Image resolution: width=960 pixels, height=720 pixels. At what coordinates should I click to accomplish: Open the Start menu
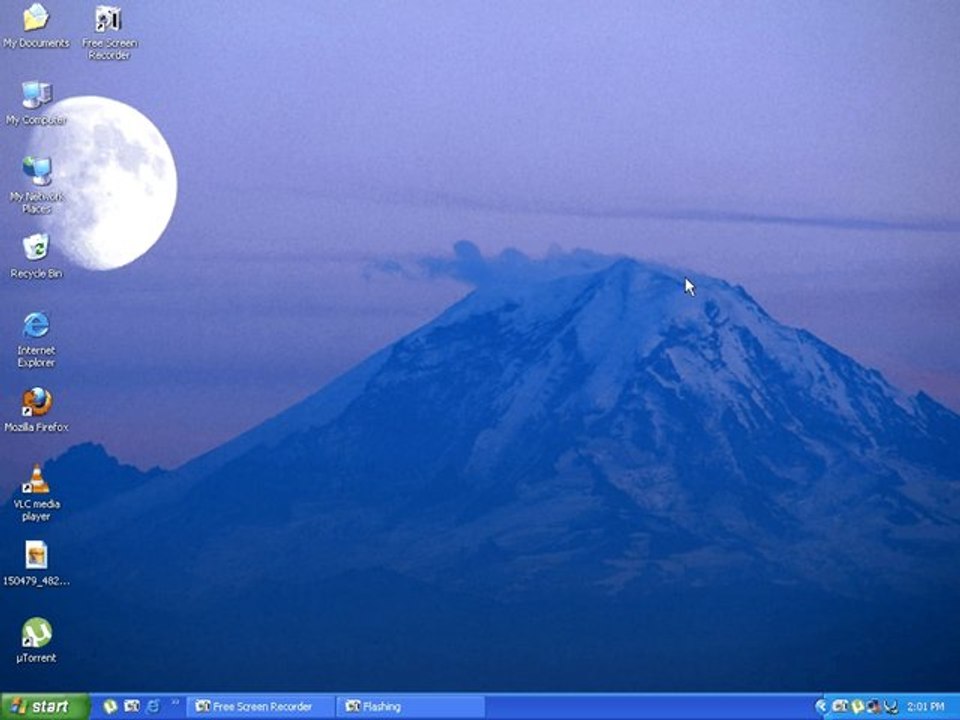tap(45, 707)
